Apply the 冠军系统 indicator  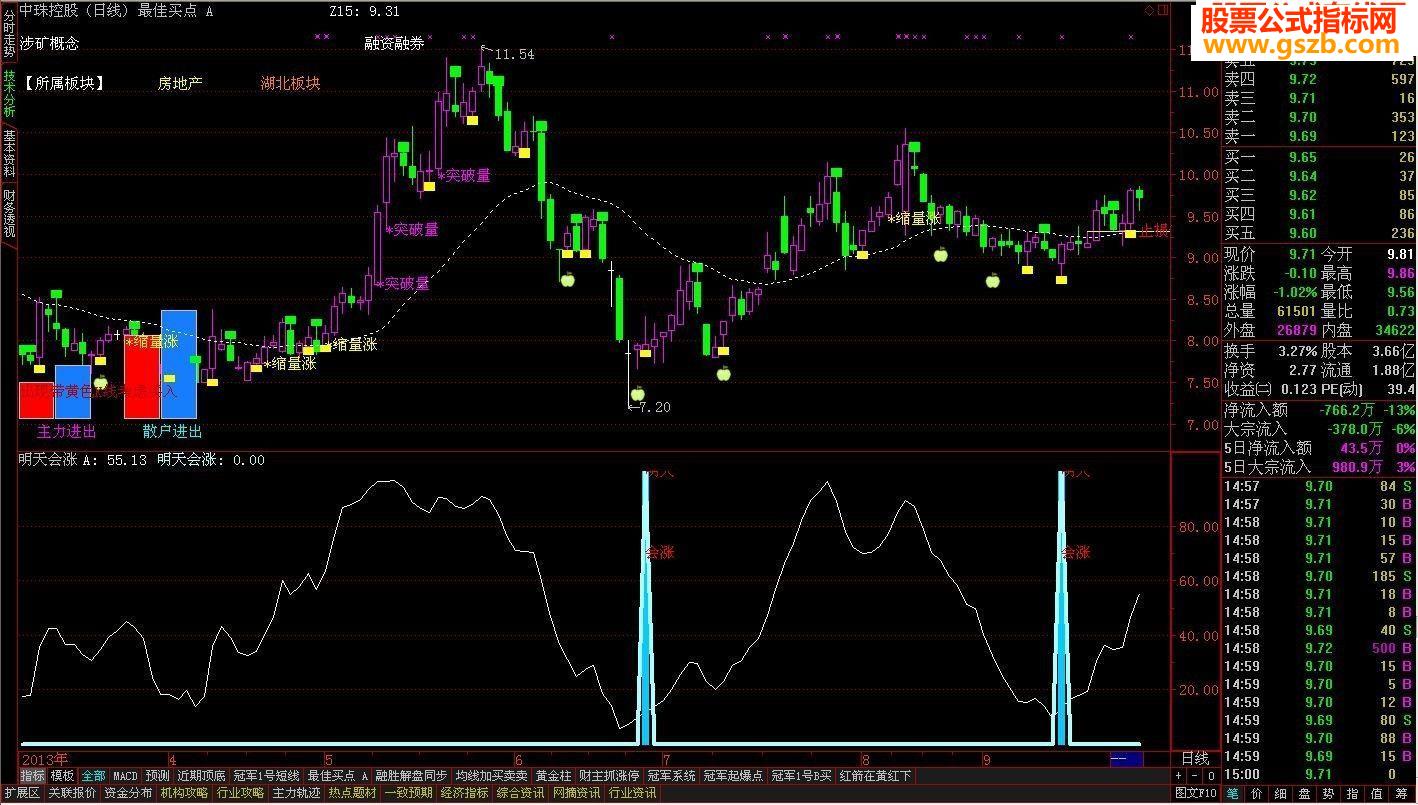click(x=671, y=776)
